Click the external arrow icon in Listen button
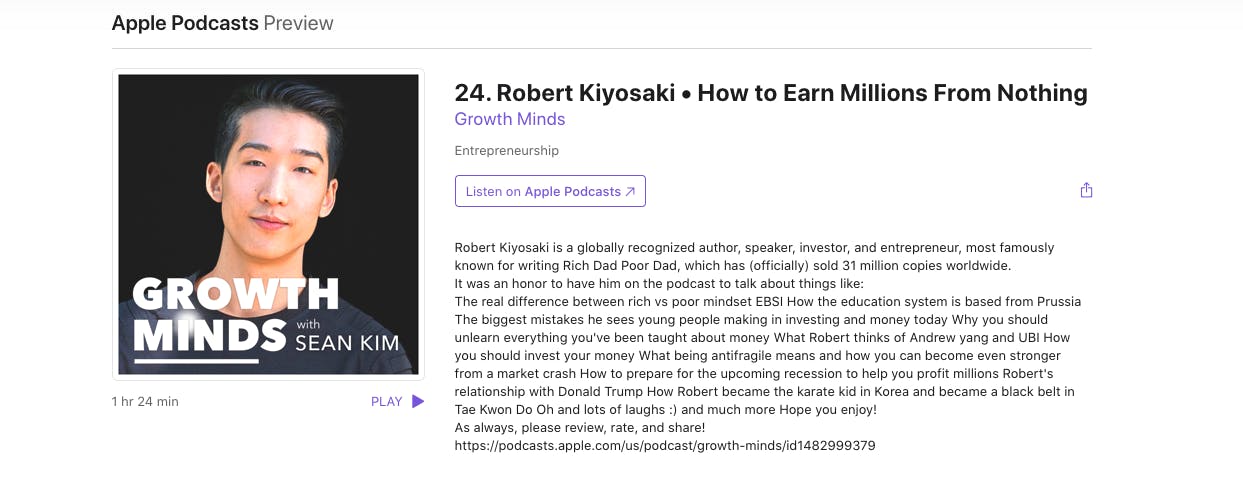The image size is (1243, 491). pos(630,192)
